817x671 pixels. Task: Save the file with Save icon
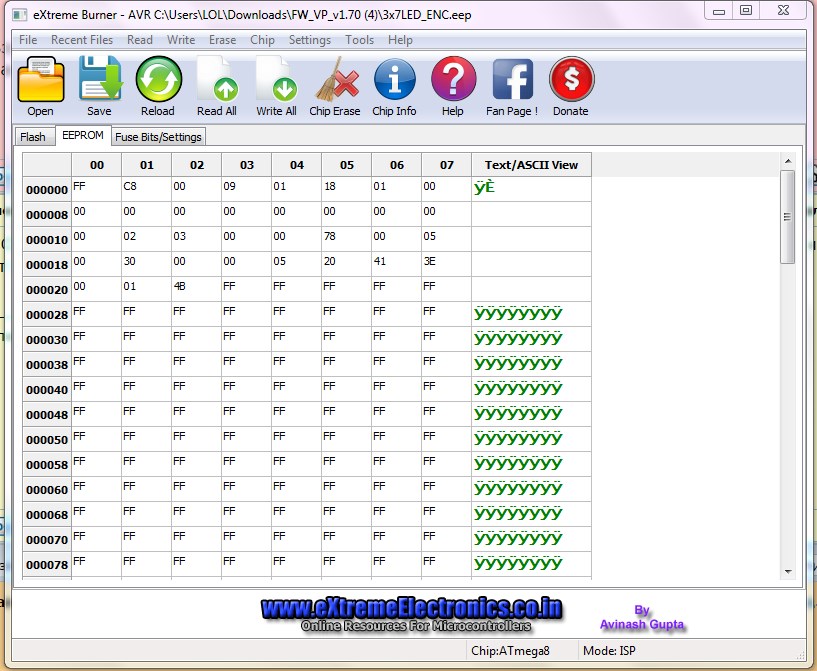click(99, 80)
